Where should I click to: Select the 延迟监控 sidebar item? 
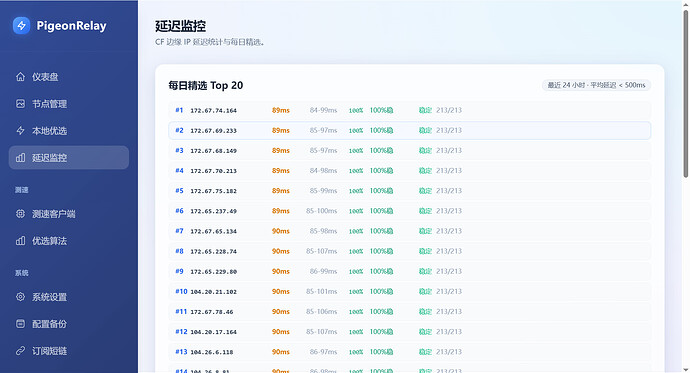click(x=69, y=157)
